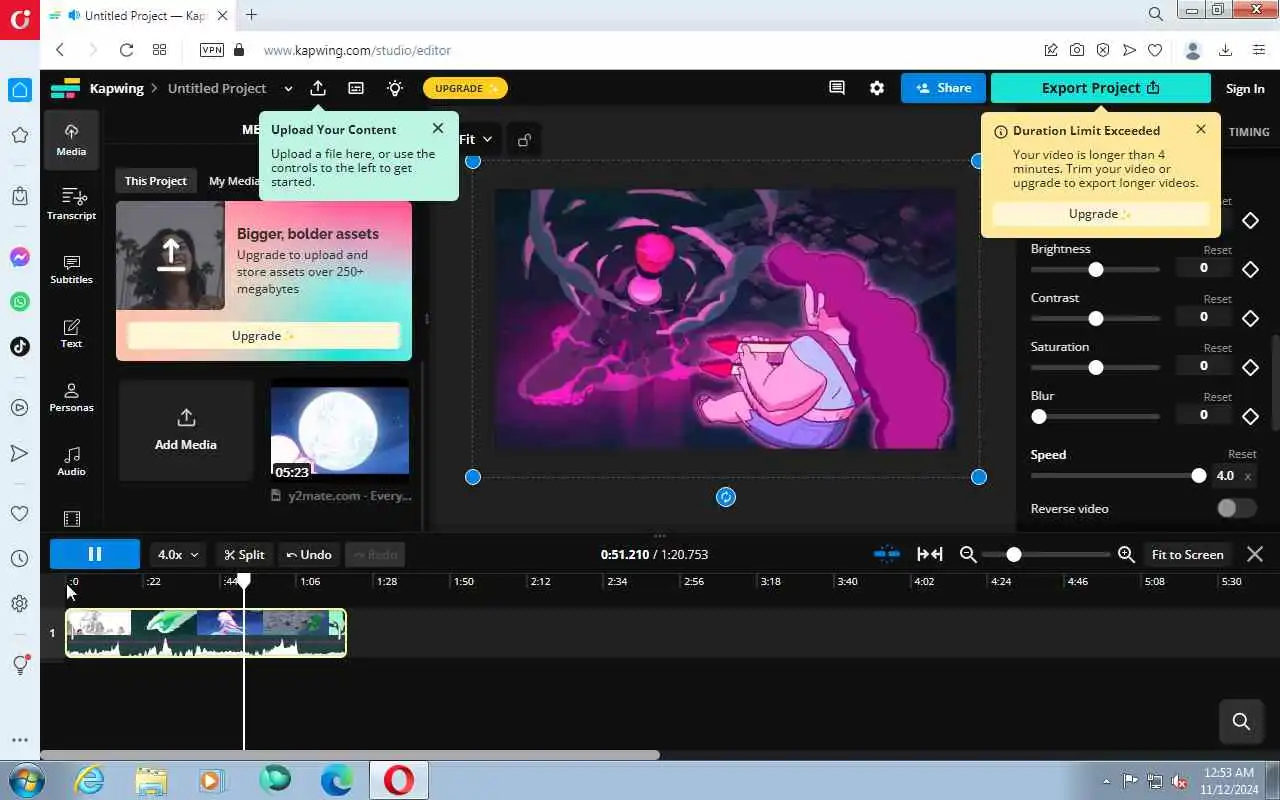Click the subtitles icon in top bar
This screenshot has height=800, width=1280.
356,88
